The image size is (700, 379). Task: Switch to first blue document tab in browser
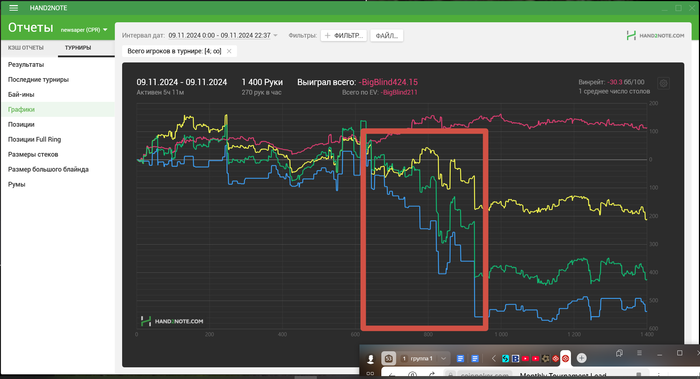click(x=460, y=358)
